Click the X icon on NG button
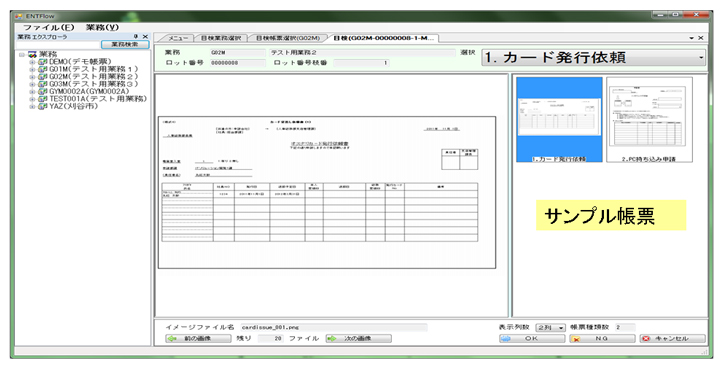This screenshot has width=725, height=365. click(x=576, y=339)
